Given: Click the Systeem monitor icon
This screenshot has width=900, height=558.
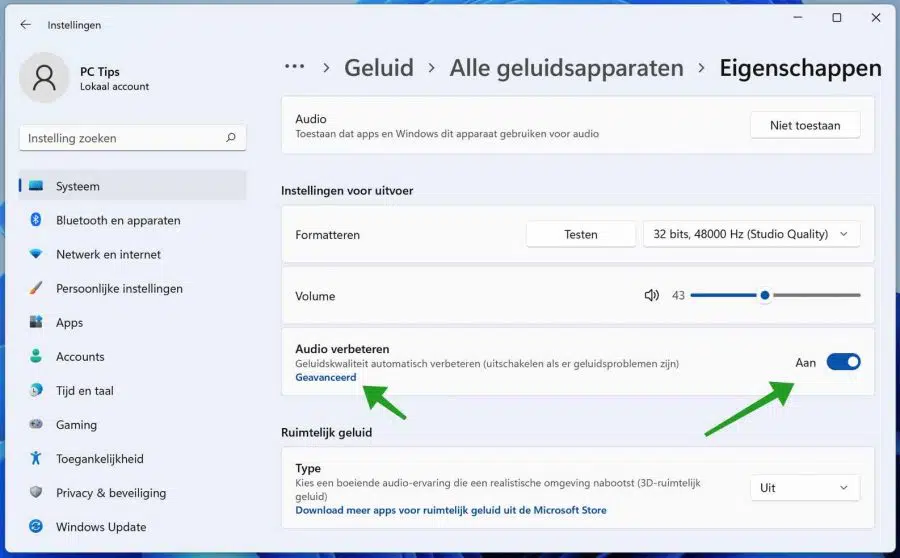Looking at the screenshot, I should point(36,186).
